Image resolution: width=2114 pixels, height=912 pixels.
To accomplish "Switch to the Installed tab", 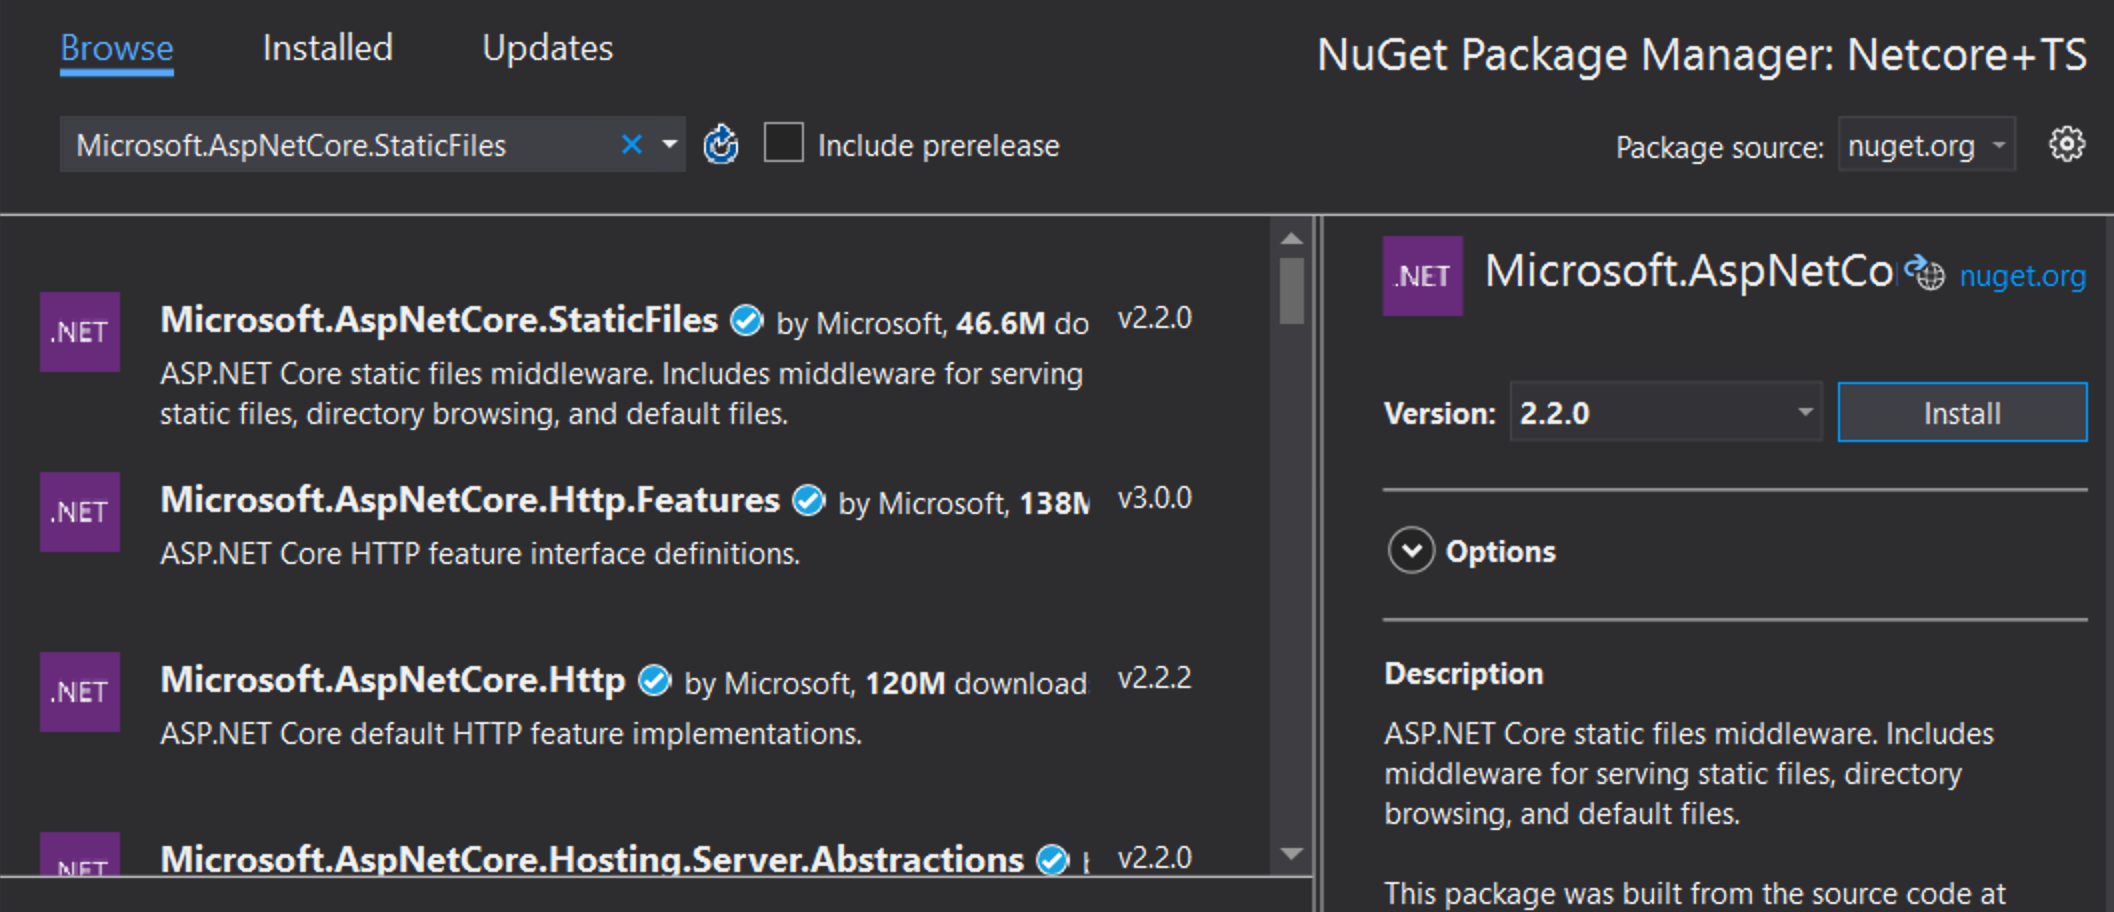I will 328,47.
